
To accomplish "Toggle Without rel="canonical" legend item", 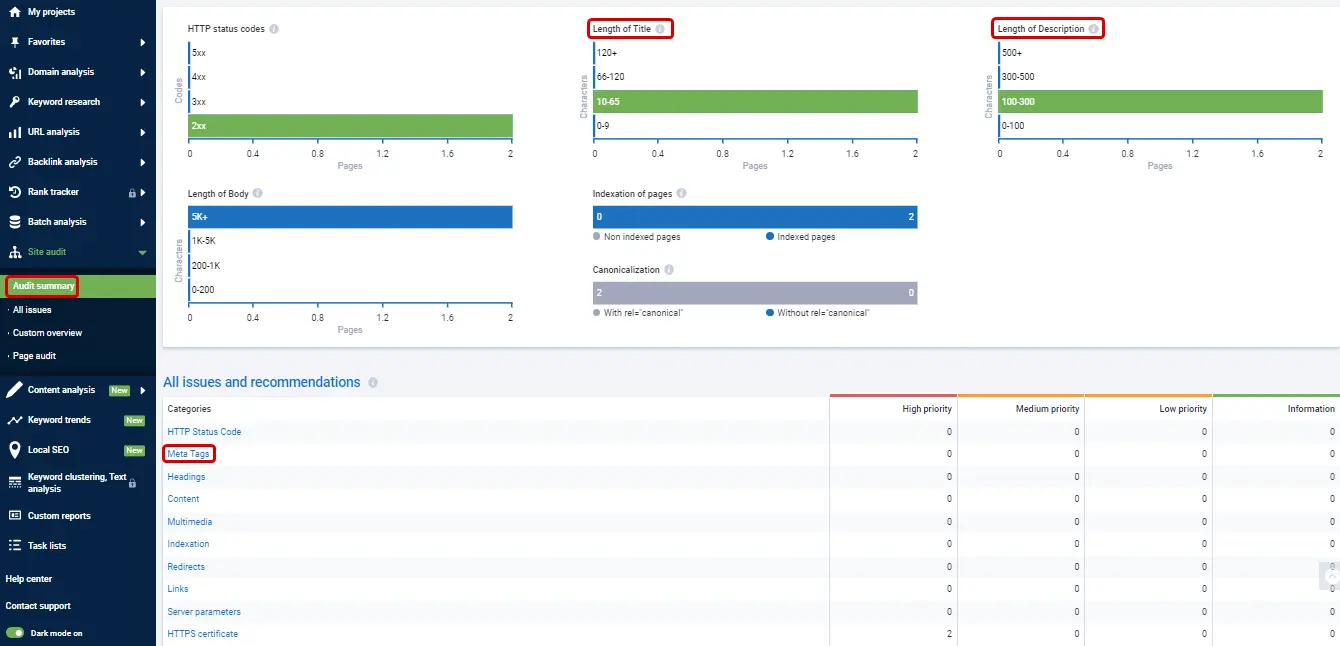I will pyautogui.click(x=817, y=313).
